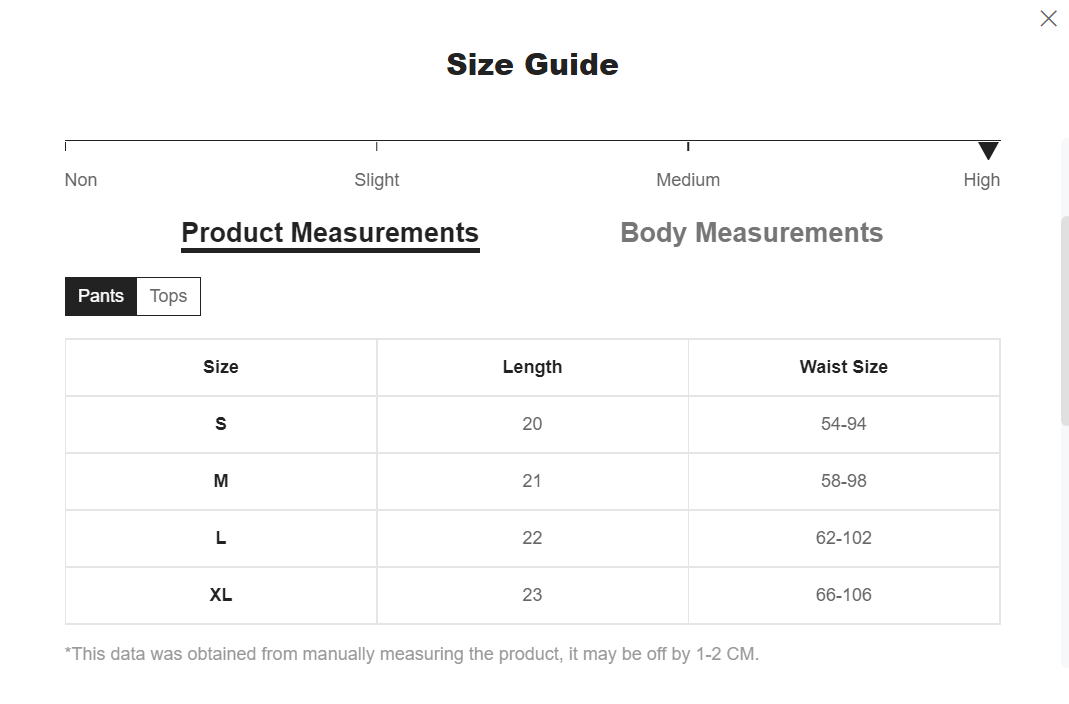1069x704 pixels.
Task: Click the dialog's vertical scrollbar
Action: [x=1064, y=320]
